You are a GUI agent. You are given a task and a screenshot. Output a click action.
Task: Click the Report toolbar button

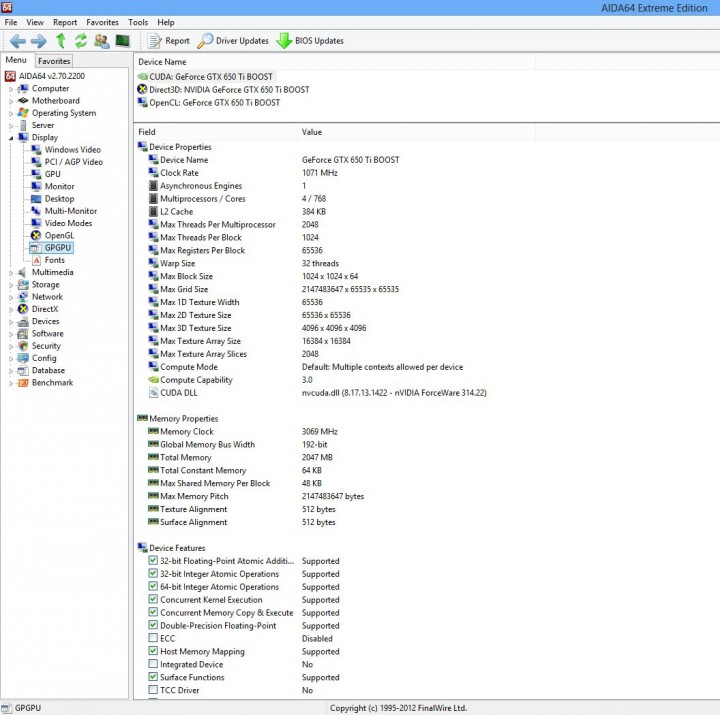click(x=169, y=41)
